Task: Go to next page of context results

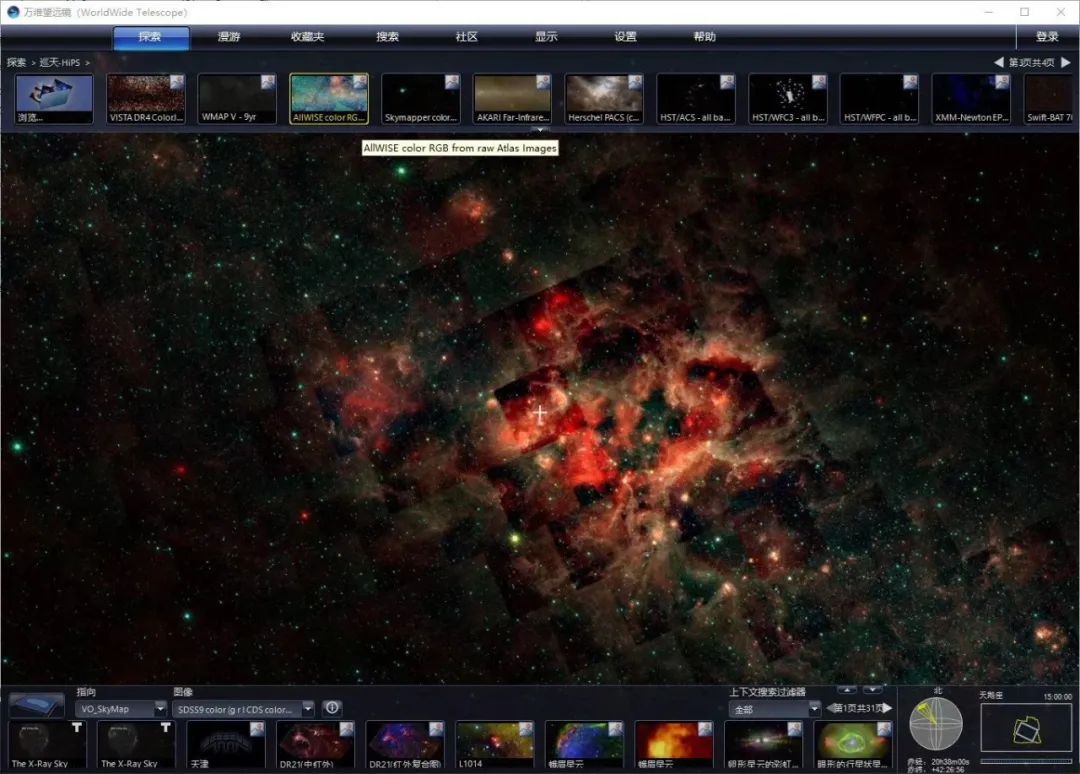Action: pos(887,708)
